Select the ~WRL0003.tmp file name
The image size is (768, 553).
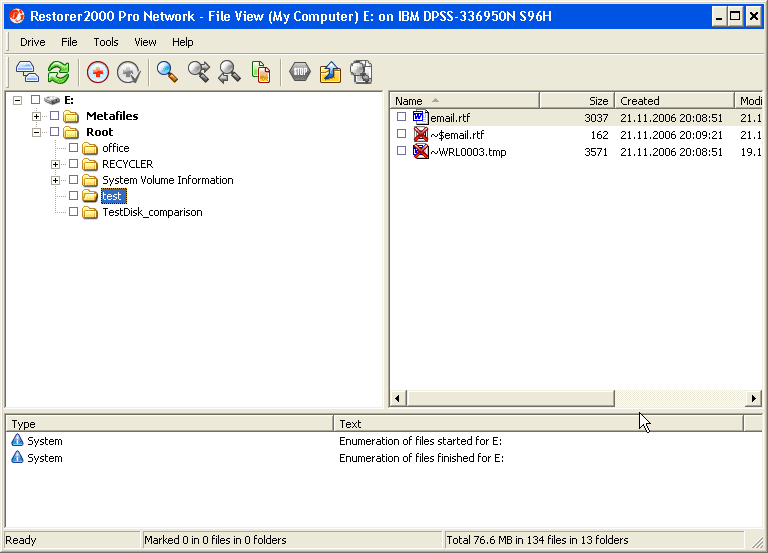468,152
